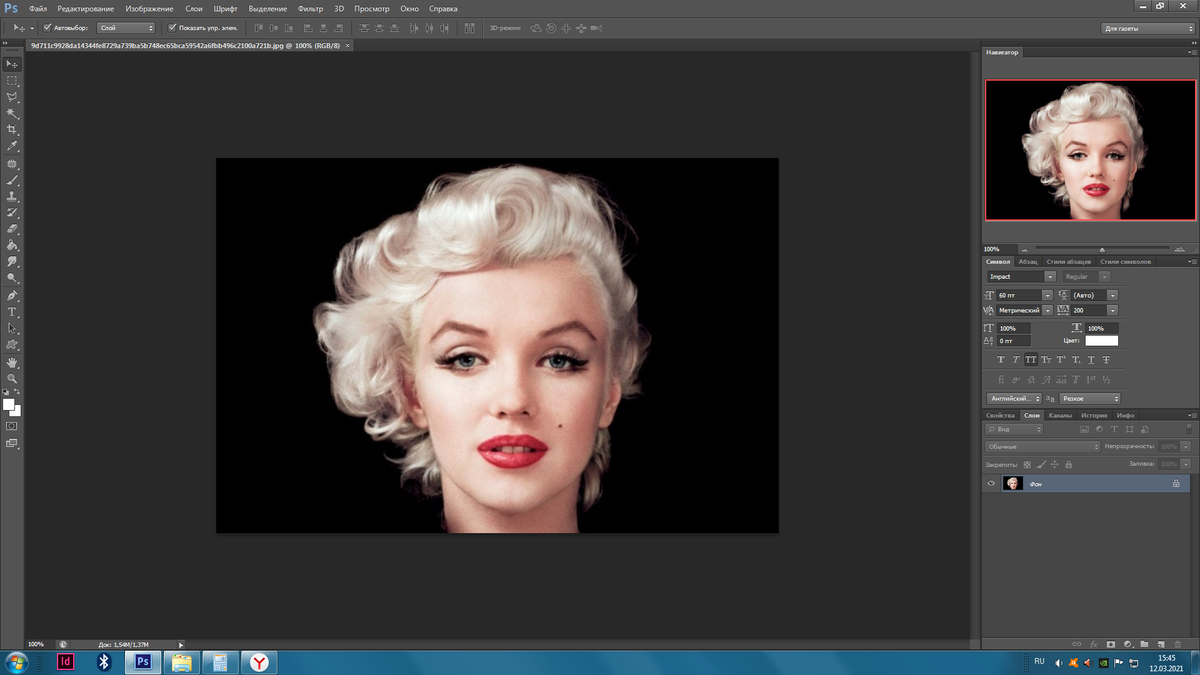Toggle All Caps text style button

coord(1031,360)
